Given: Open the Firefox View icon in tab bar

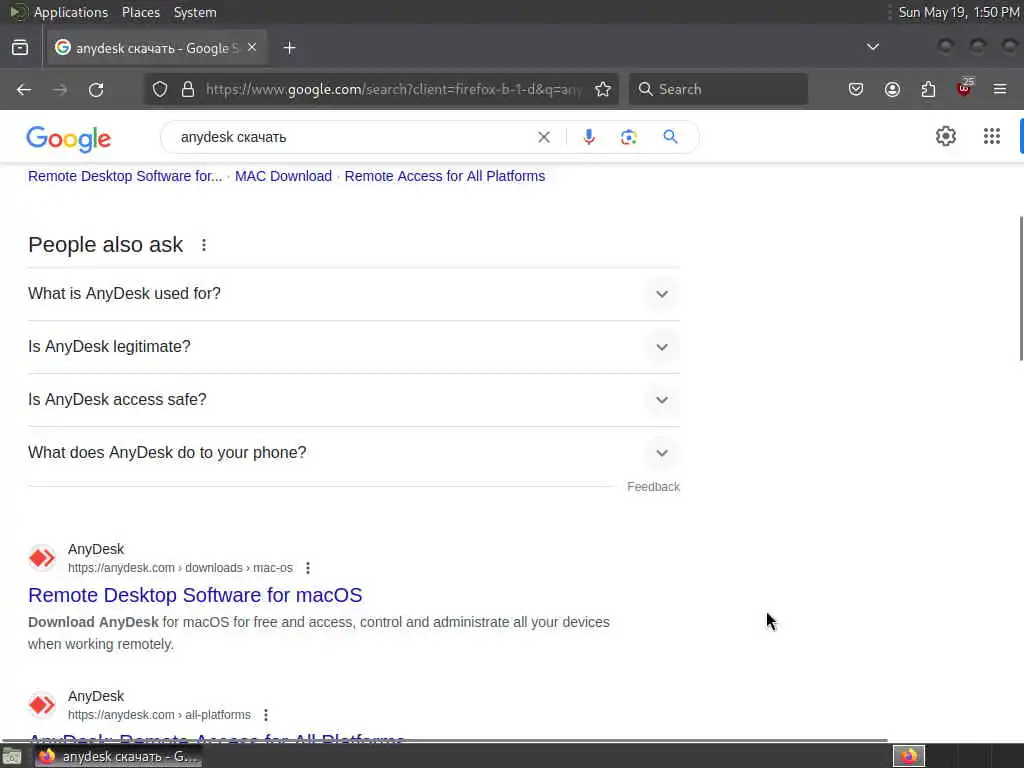Looking at the screenshot, I should pyautogui.click(x=20, y=48).
